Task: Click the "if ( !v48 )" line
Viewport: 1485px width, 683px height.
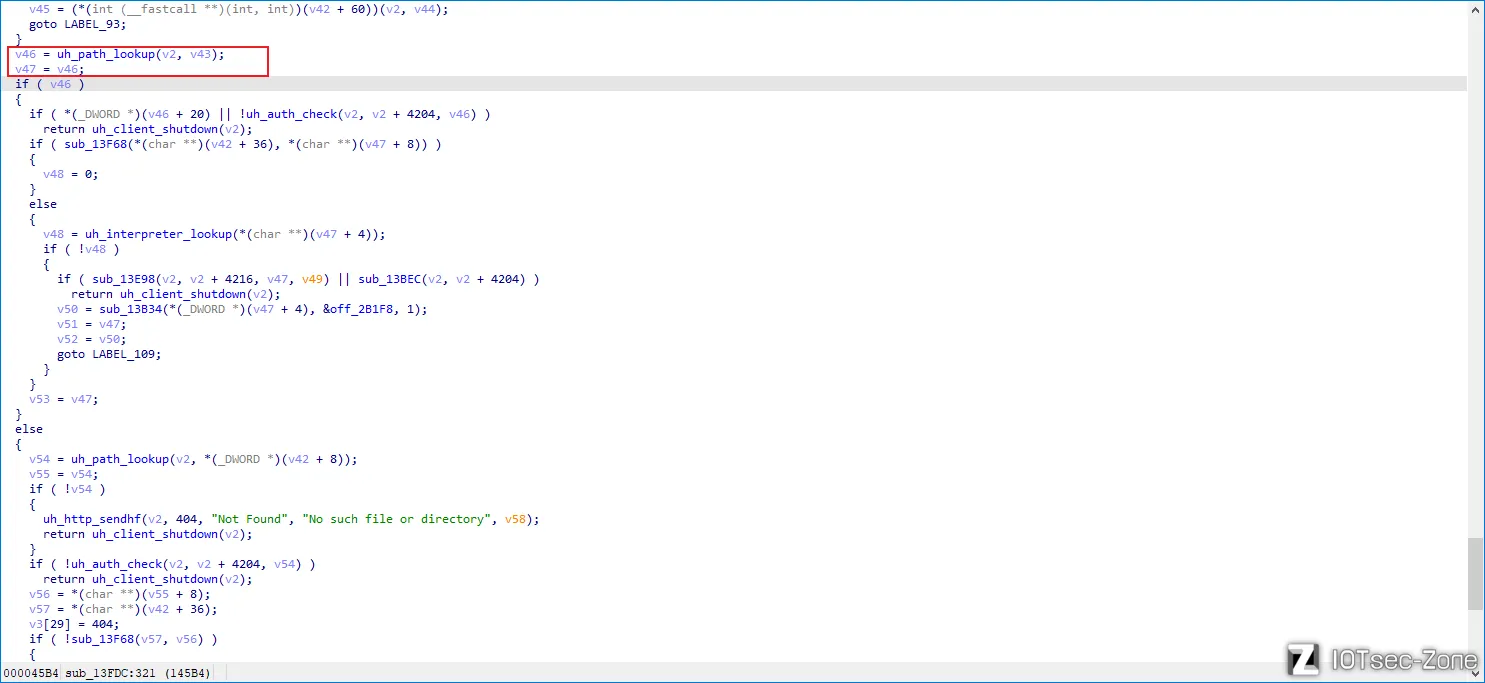Action: pyautogui.click(x=81, y=249)
